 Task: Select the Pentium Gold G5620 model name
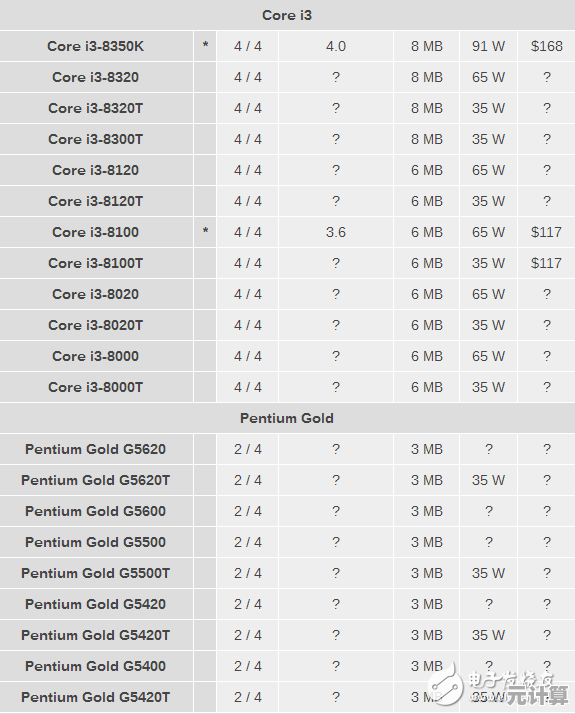pos(96,449)
